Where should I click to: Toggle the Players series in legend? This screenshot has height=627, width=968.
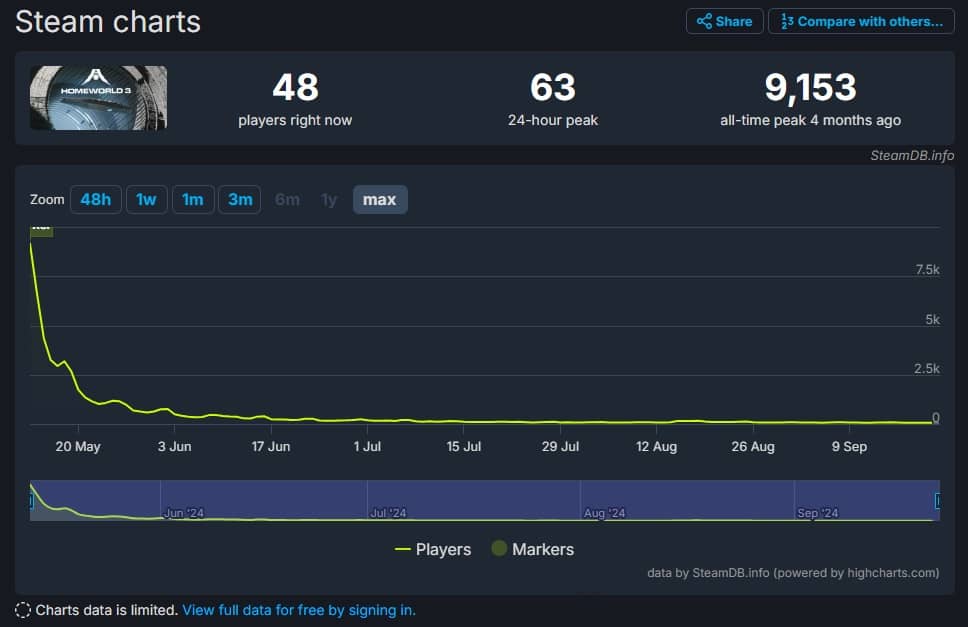(x=433, y=549)
